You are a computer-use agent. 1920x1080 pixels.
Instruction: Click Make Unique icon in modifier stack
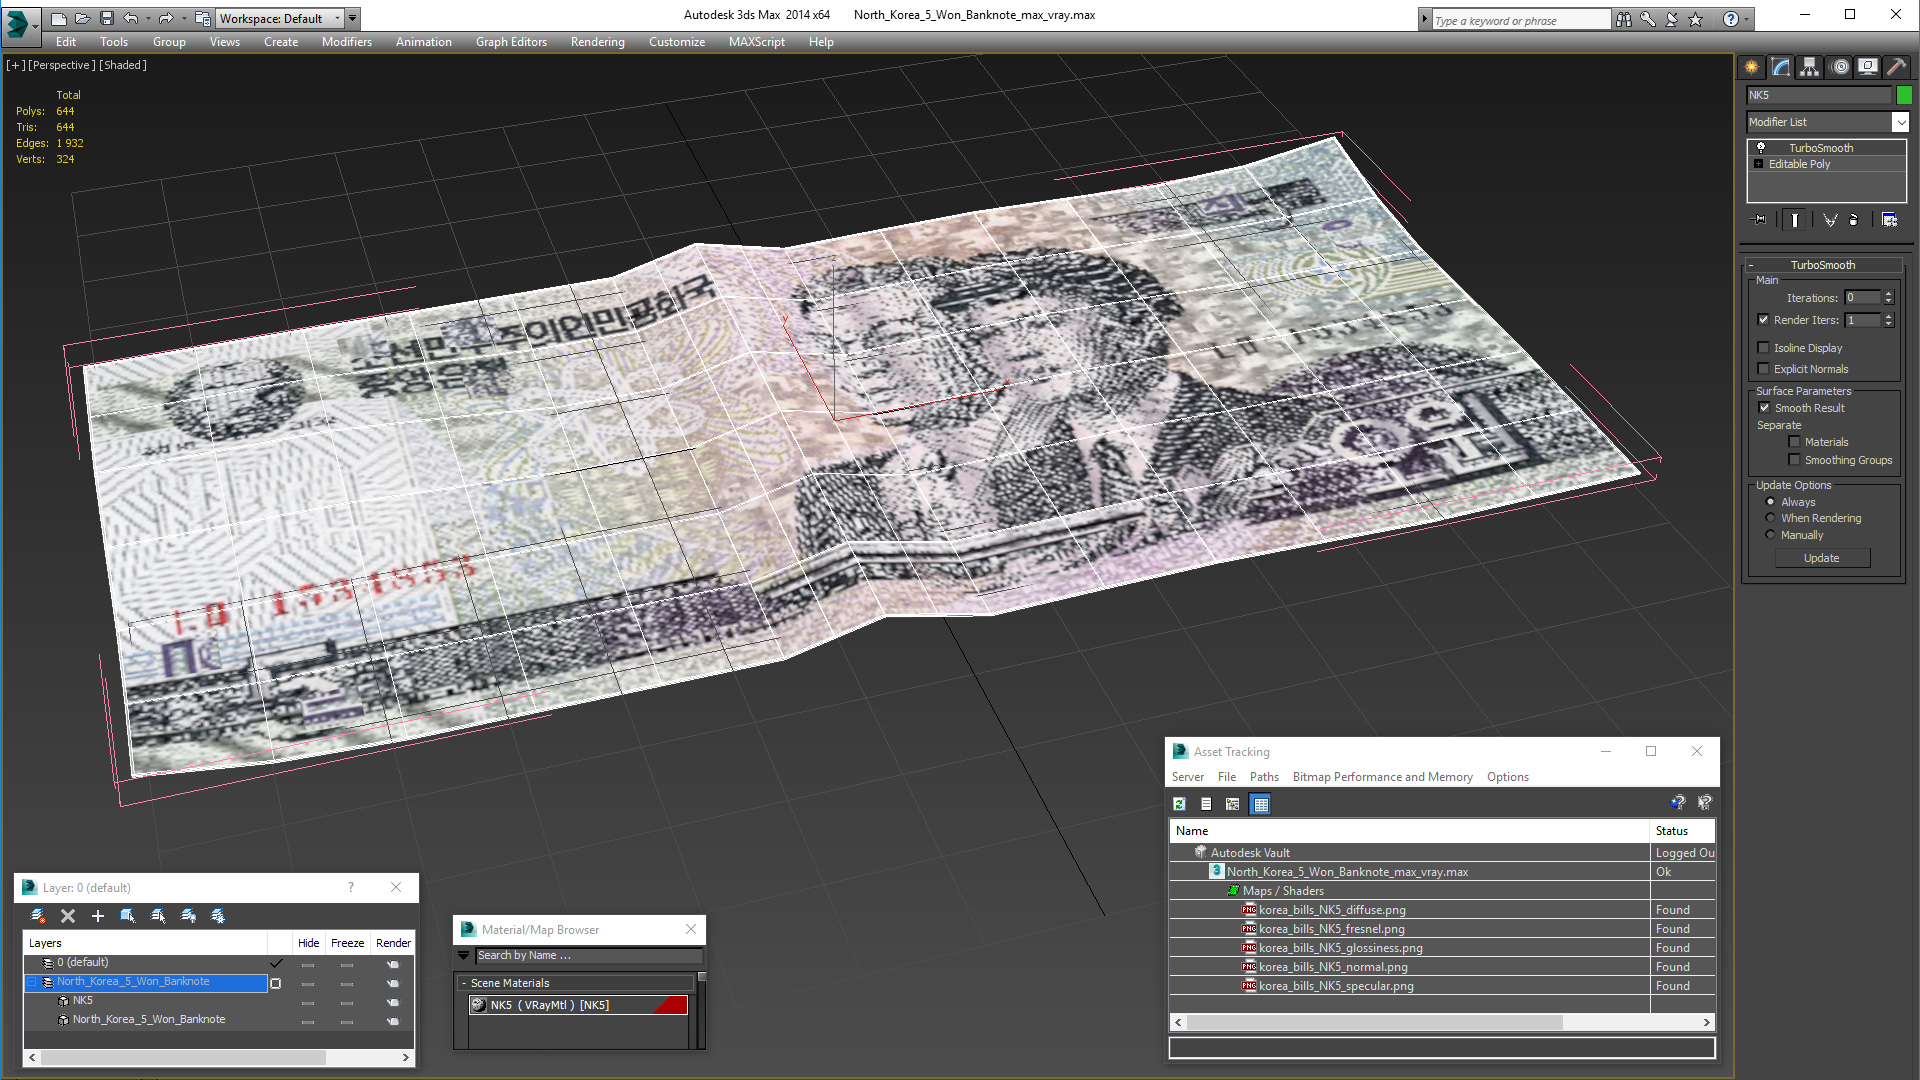pos(1830,220)
